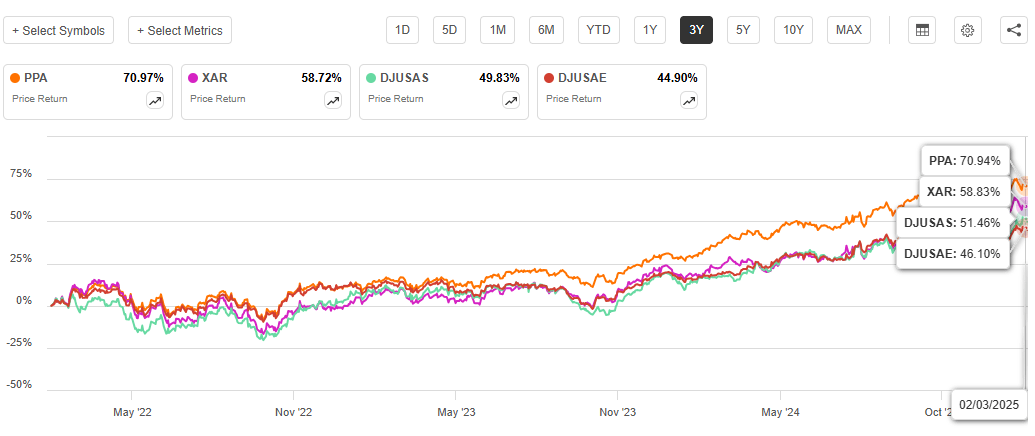This screenshot has height=436, width=1035.
Task: Click the 58.72% XAR return value
Action: [321, 78]
